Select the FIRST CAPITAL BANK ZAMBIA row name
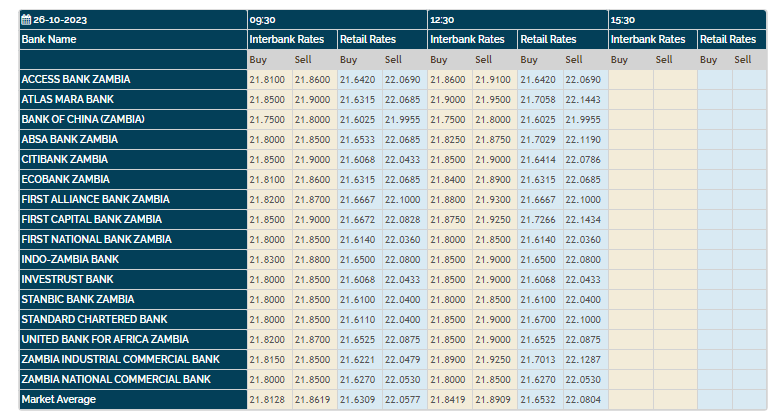Screen dimensions: 777x420 pyautogui.click(x=91, y=219)
